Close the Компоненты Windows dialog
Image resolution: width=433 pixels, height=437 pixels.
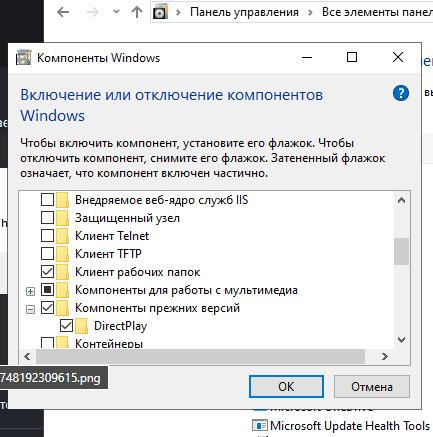[398, 57]
